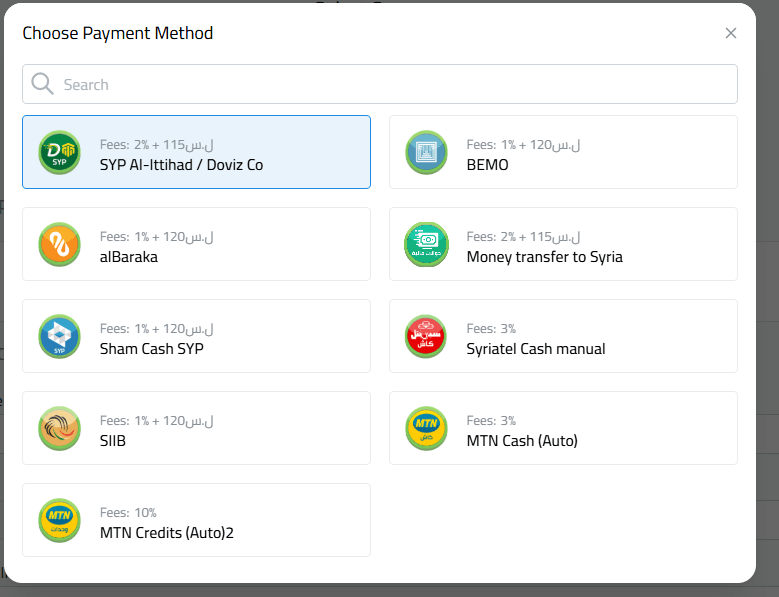
Task: Choose BEMO as payment method
Action: pos(563,152)
